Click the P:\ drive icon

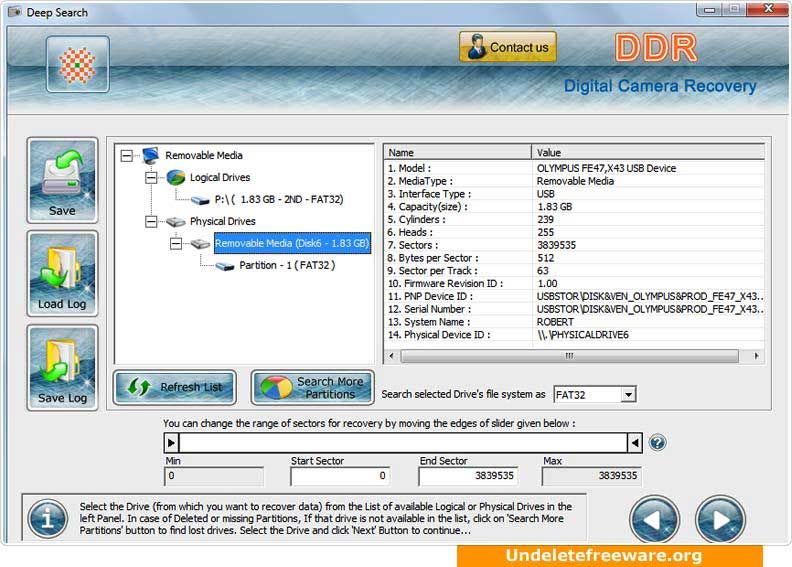(x=201, y=200)
